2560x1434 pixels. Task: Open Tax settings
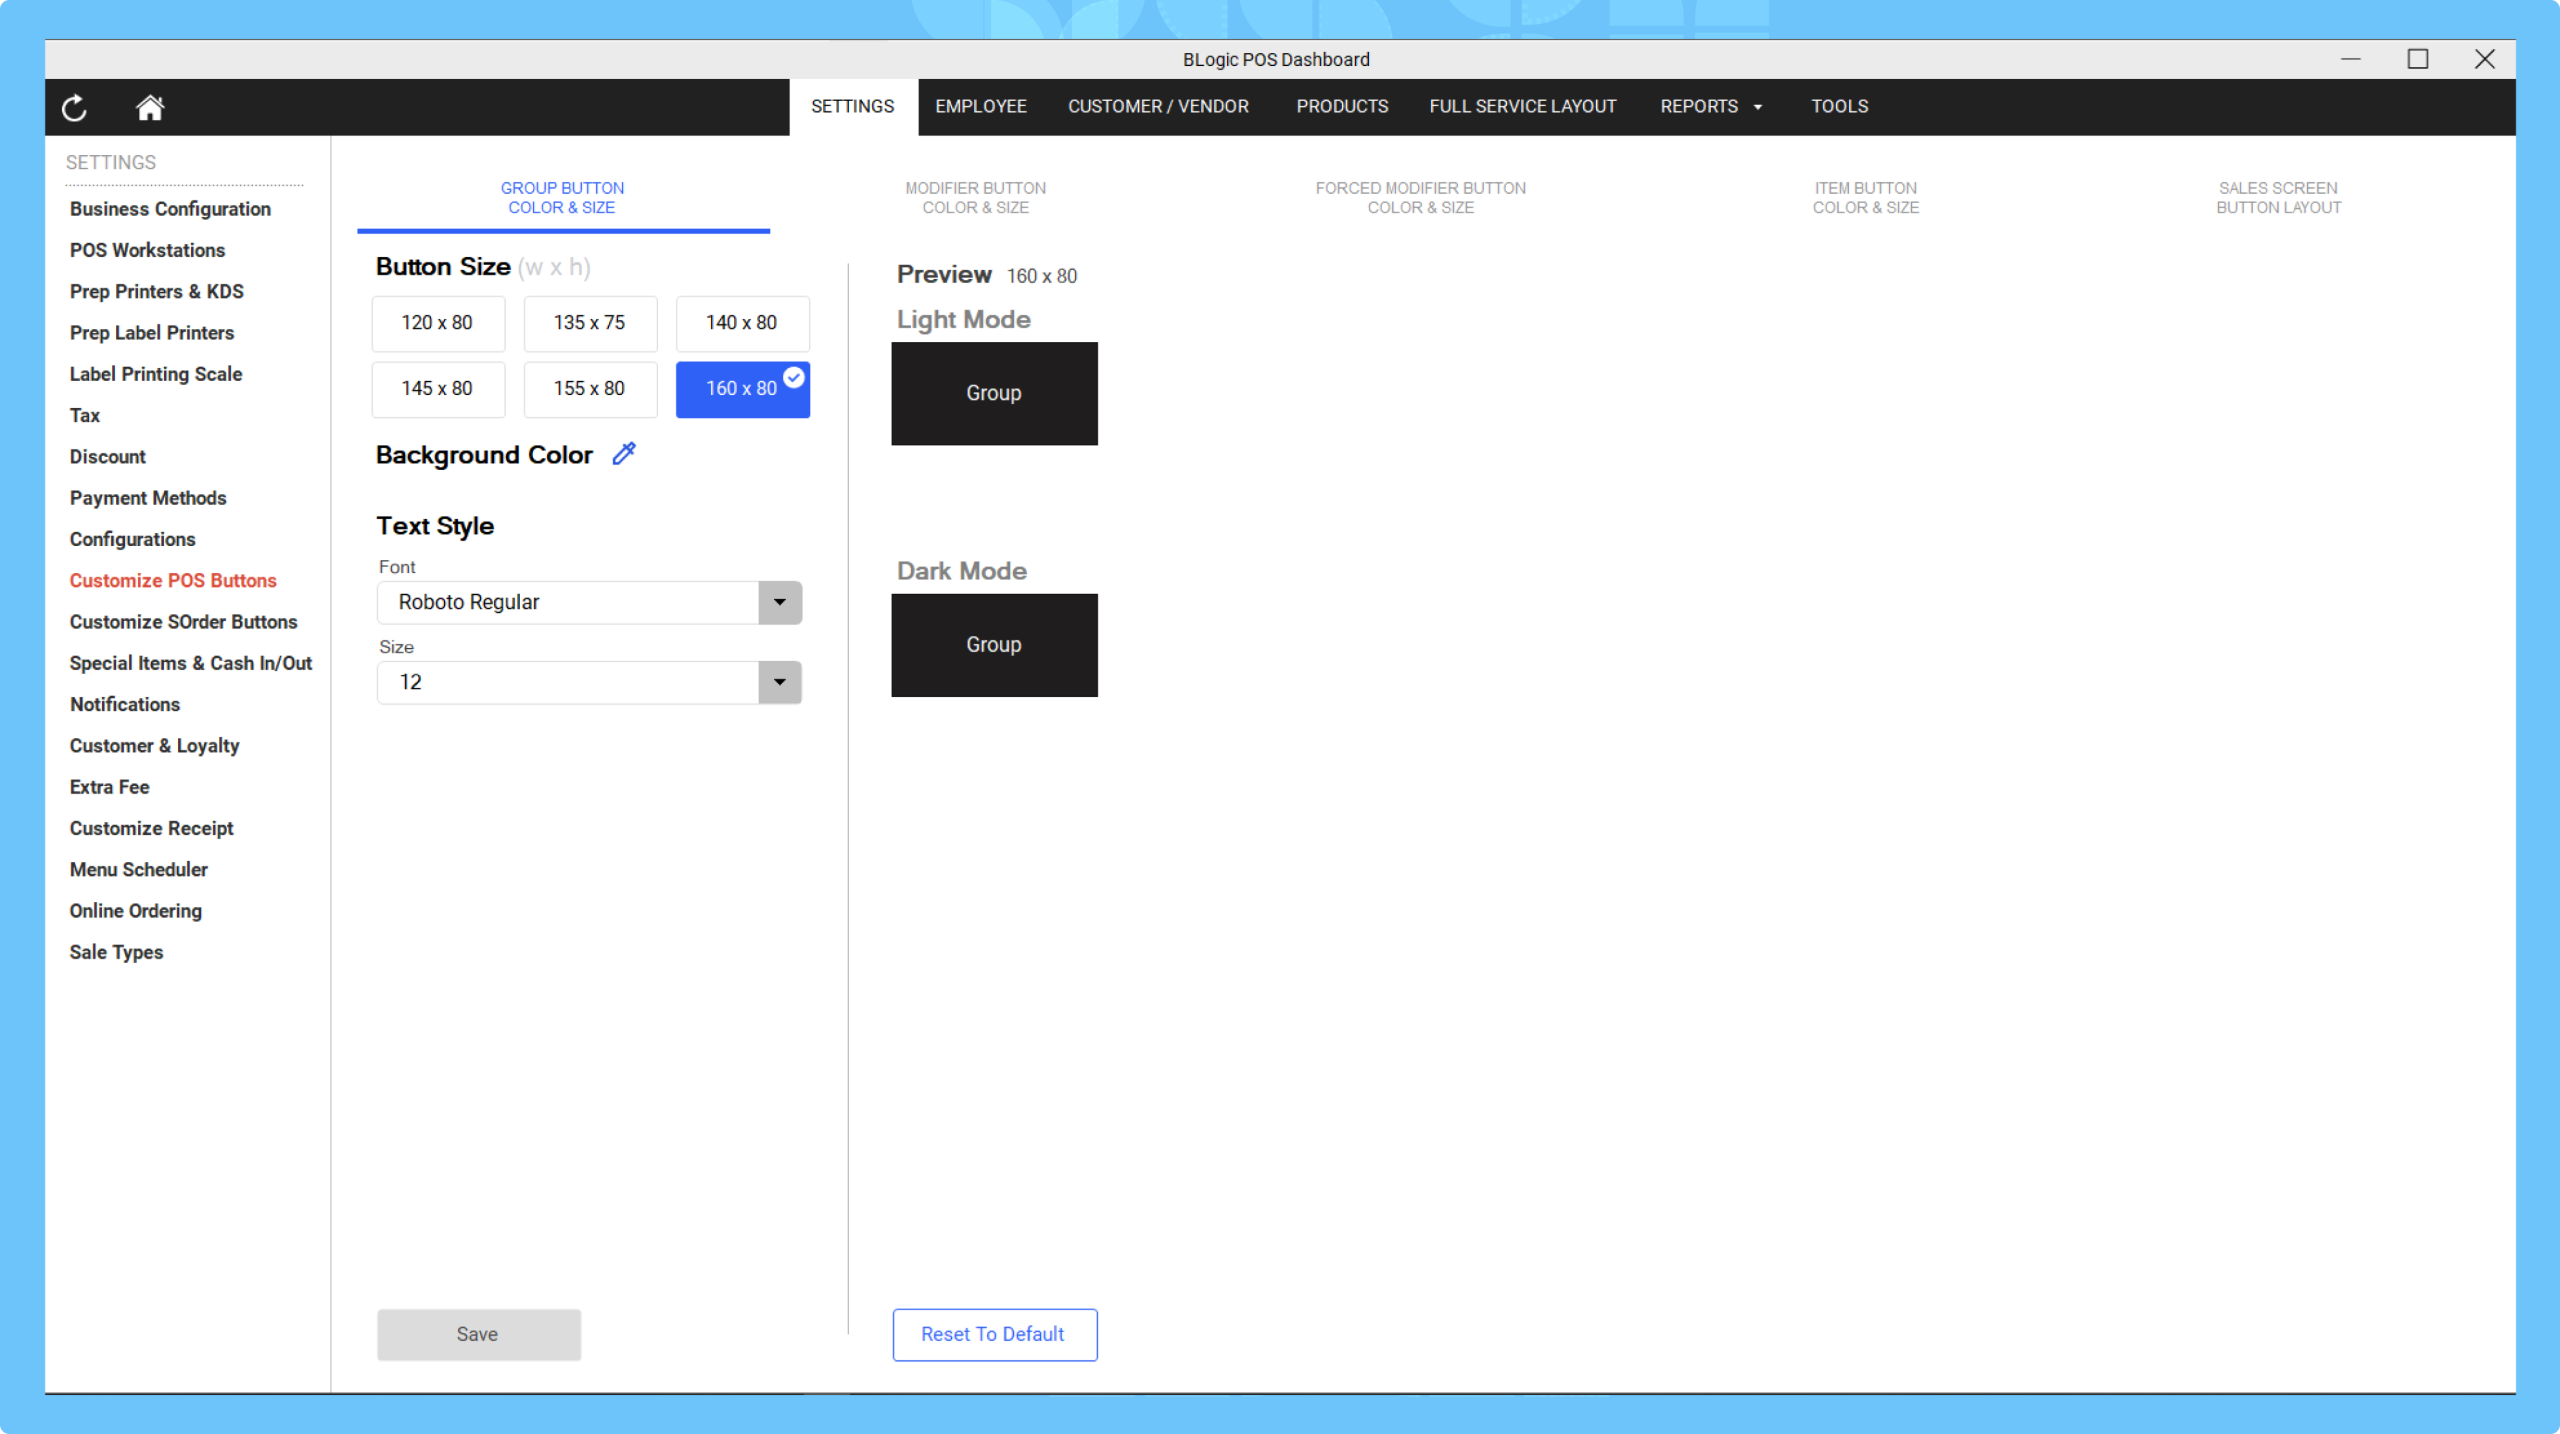pyautogui.click(x=85, y=415)
